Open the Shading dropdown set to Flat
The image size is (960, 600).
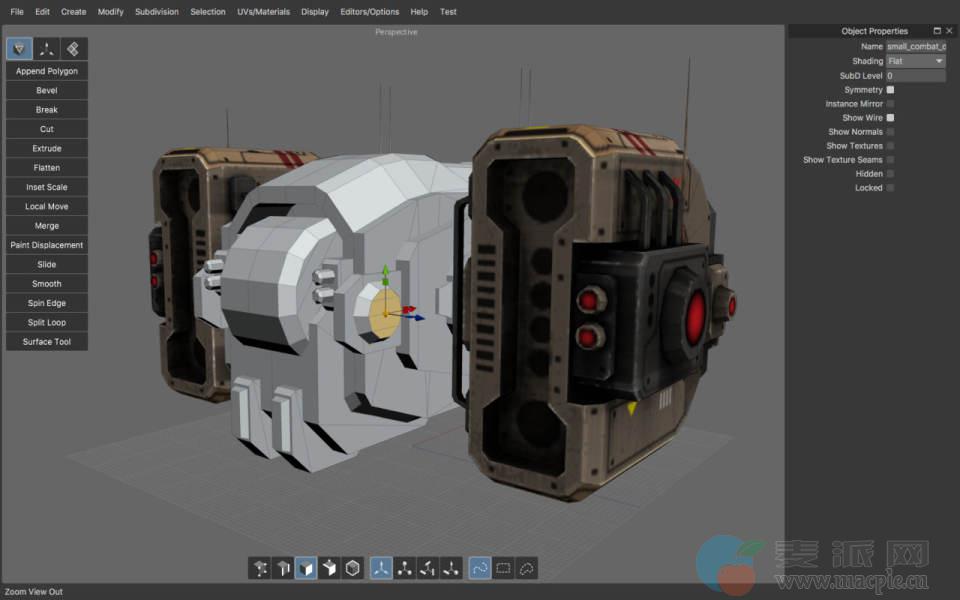pyautogui.click(x=915, y=61)
